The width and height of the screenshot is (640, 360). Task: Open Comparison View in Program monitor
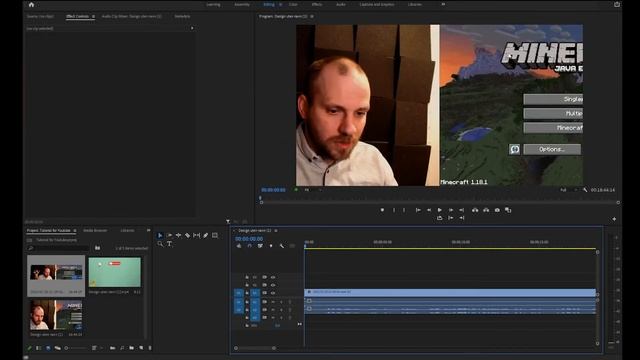coord(508,210)
